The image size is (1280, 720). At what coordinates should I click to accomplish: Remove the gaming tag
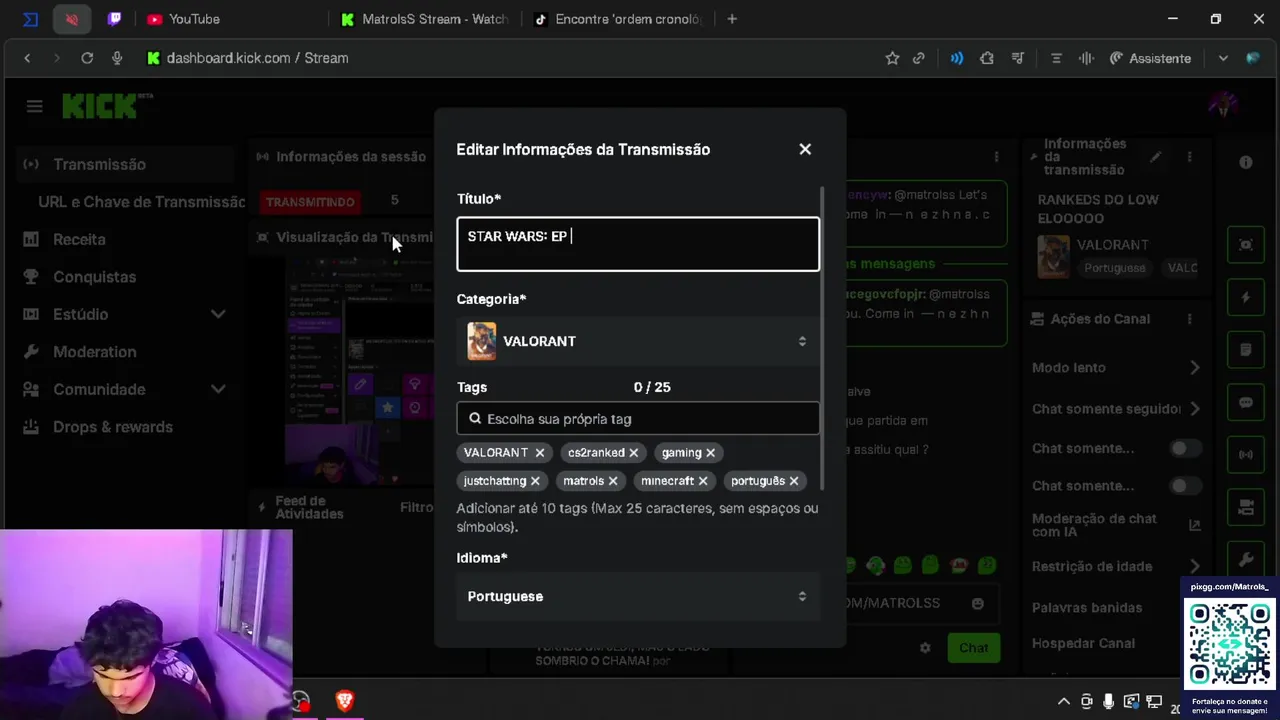point(710,453)
